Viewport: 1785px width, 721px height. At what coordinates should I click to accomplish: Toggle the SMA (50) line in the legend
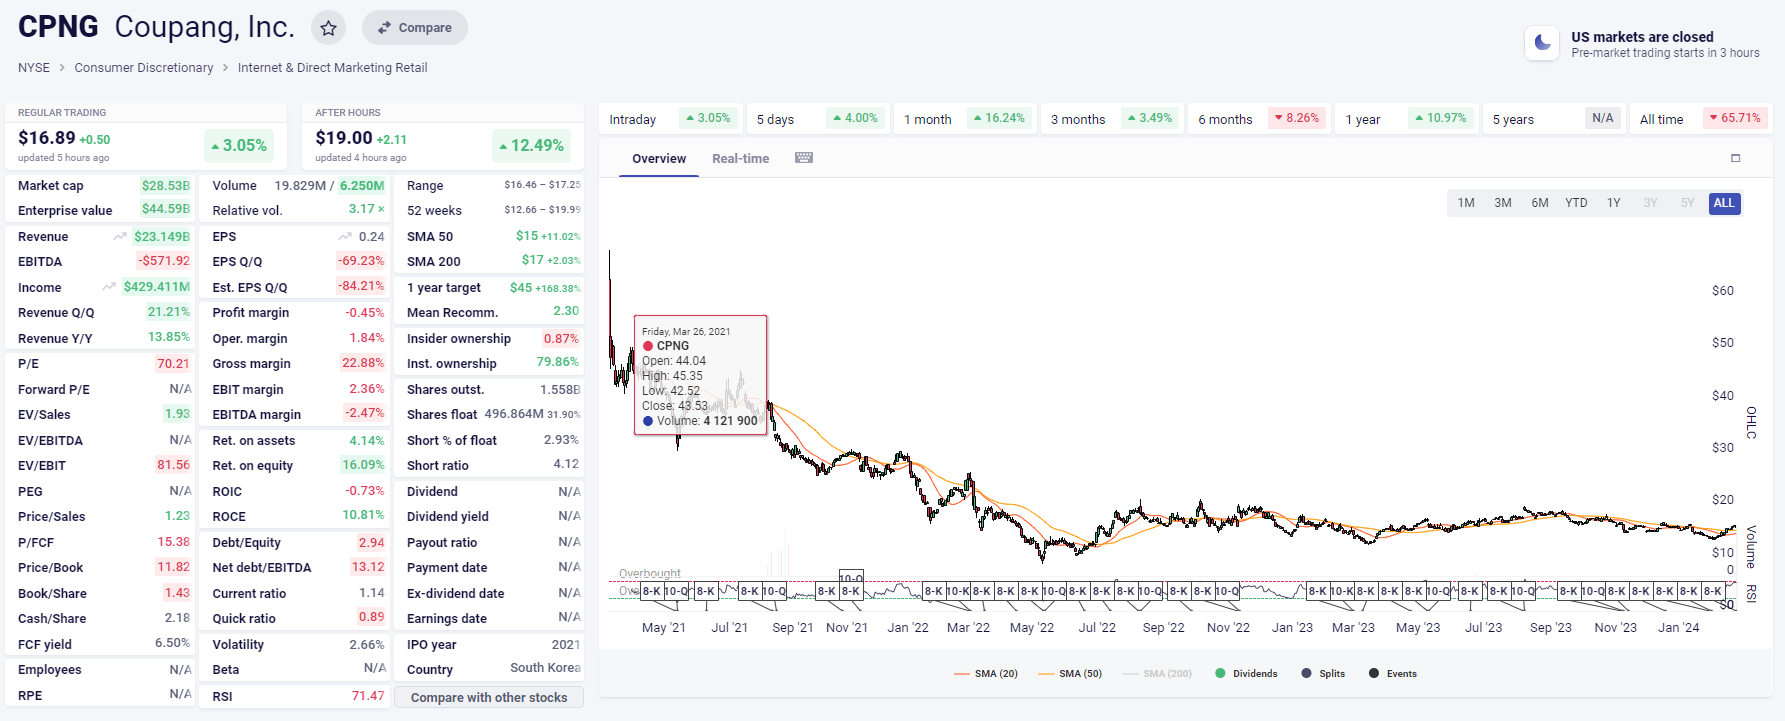tap(1070, 674)
